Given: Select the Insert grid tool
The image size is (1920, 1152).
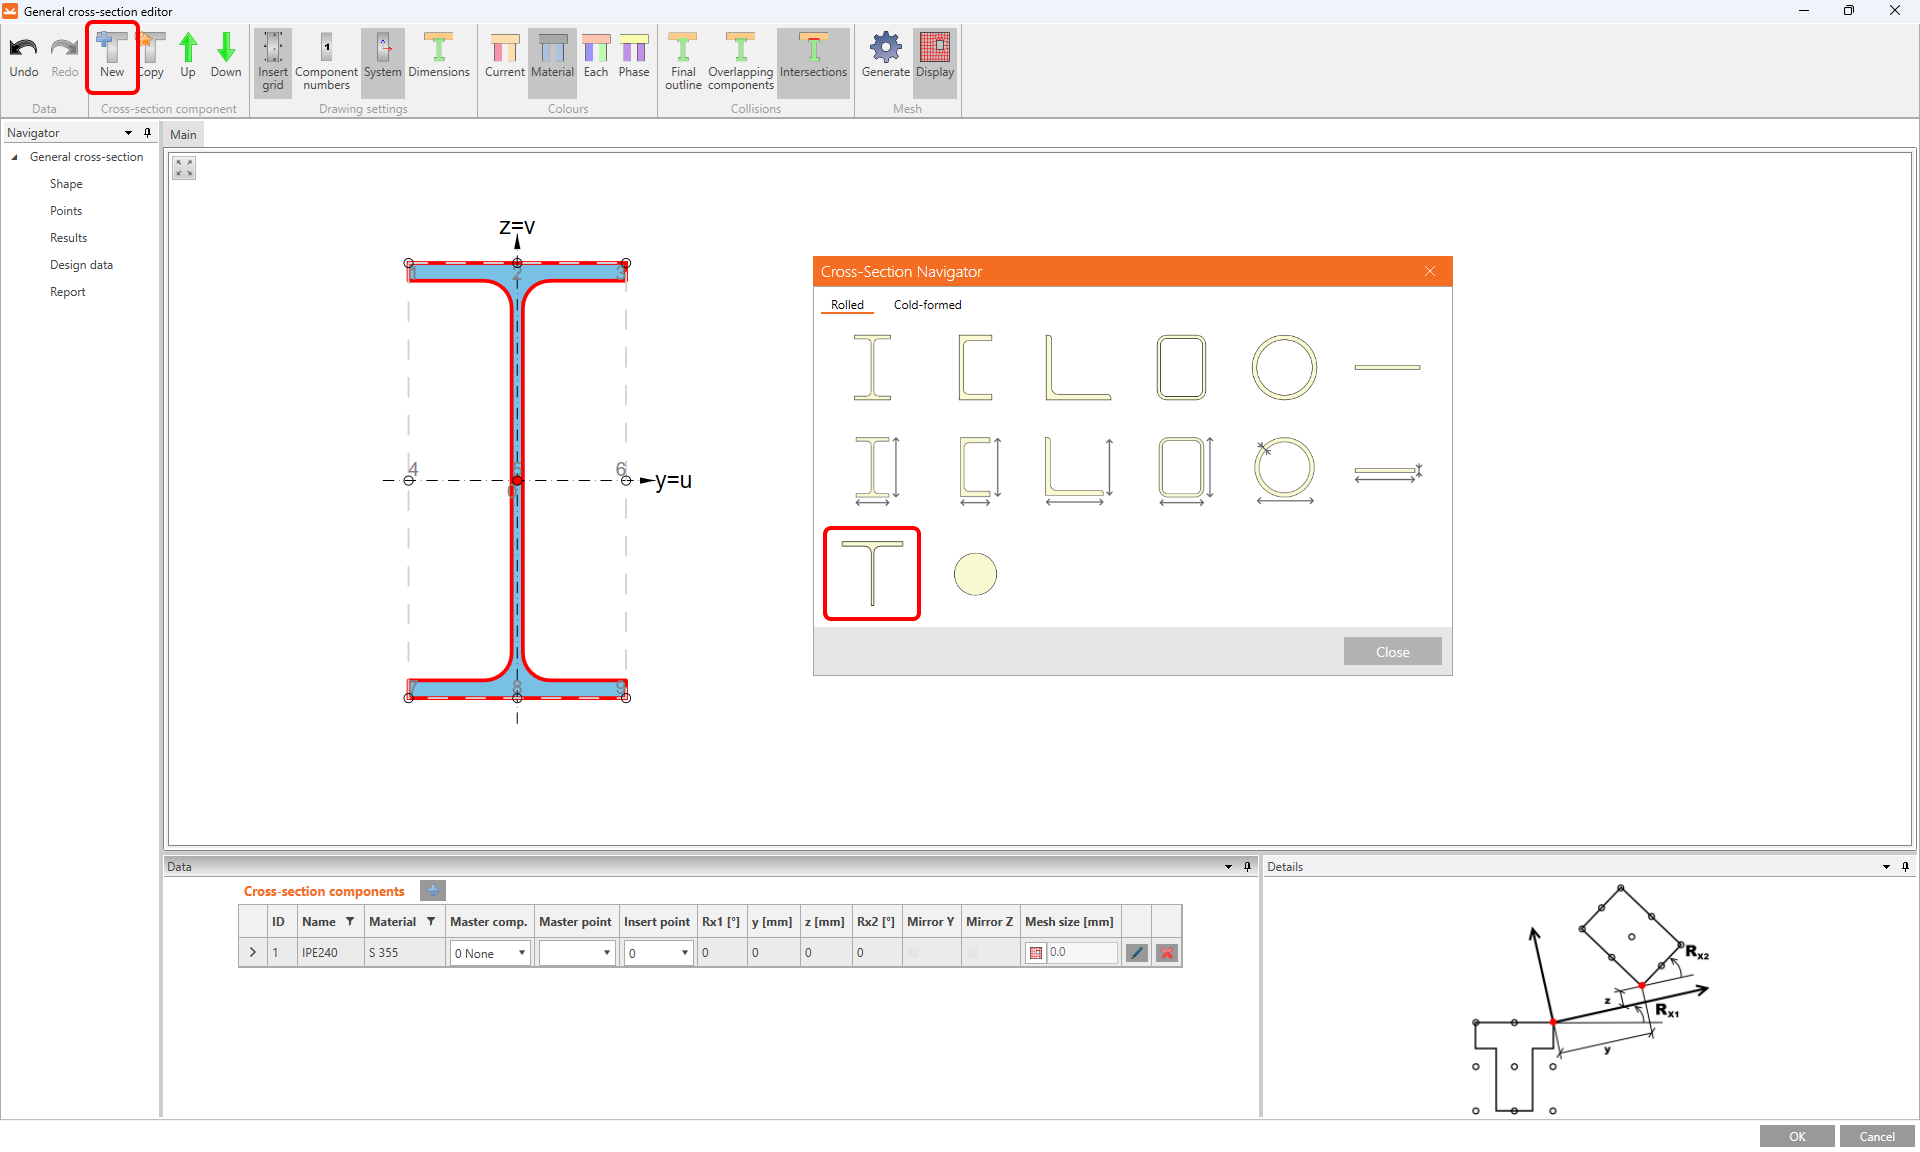Looking at the screenshot, I should point(272,60).
